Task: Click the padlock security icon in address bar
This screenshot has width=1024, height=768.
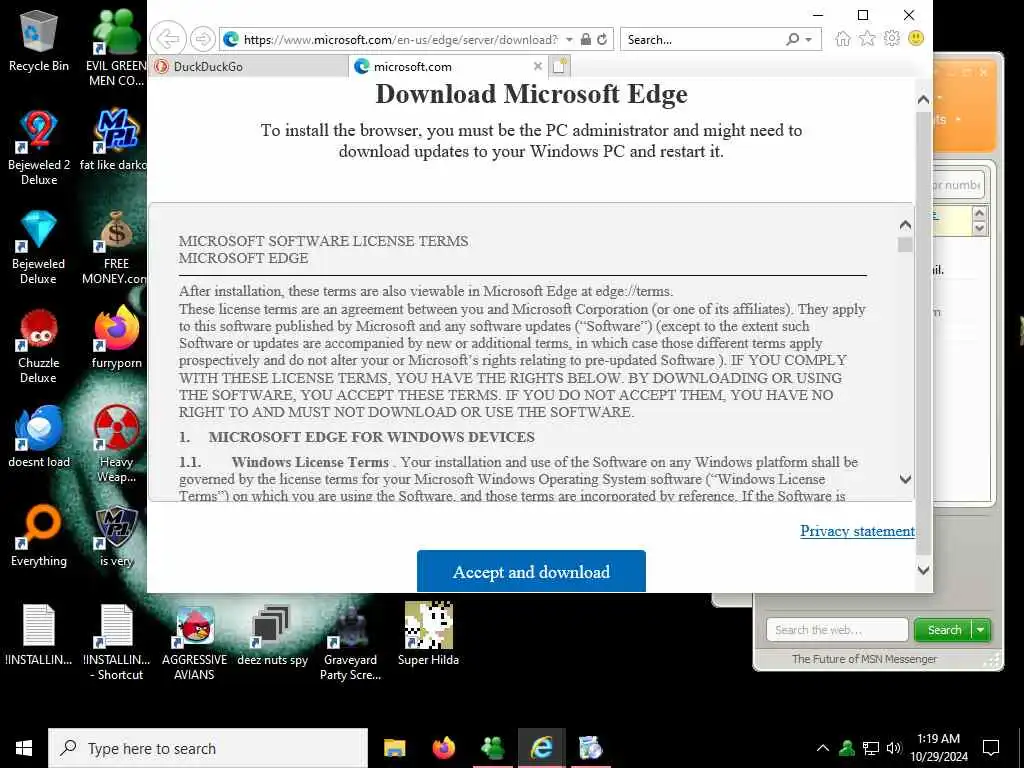Action: tap(586, 39)
